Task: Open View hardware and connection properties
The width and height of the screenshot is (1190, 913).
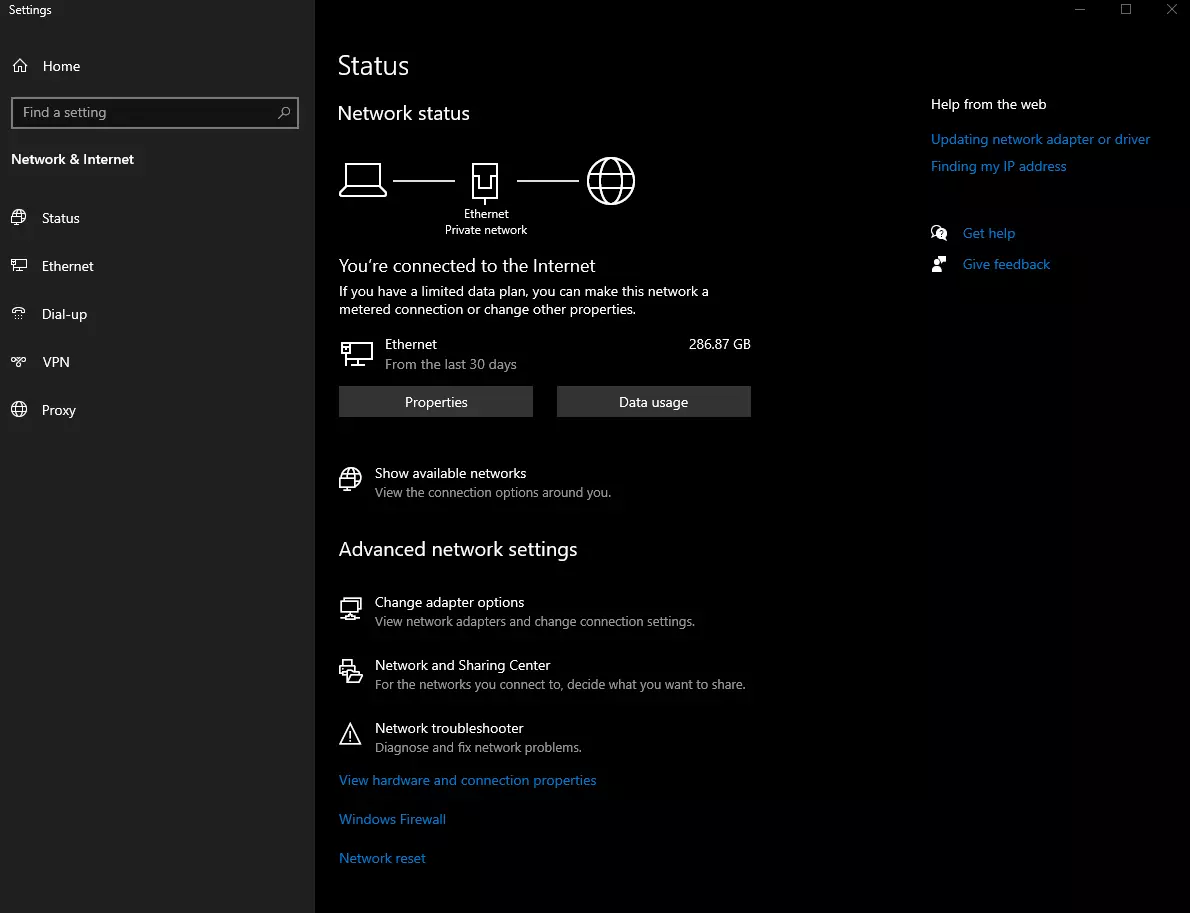Action: (x=467, y=780)
